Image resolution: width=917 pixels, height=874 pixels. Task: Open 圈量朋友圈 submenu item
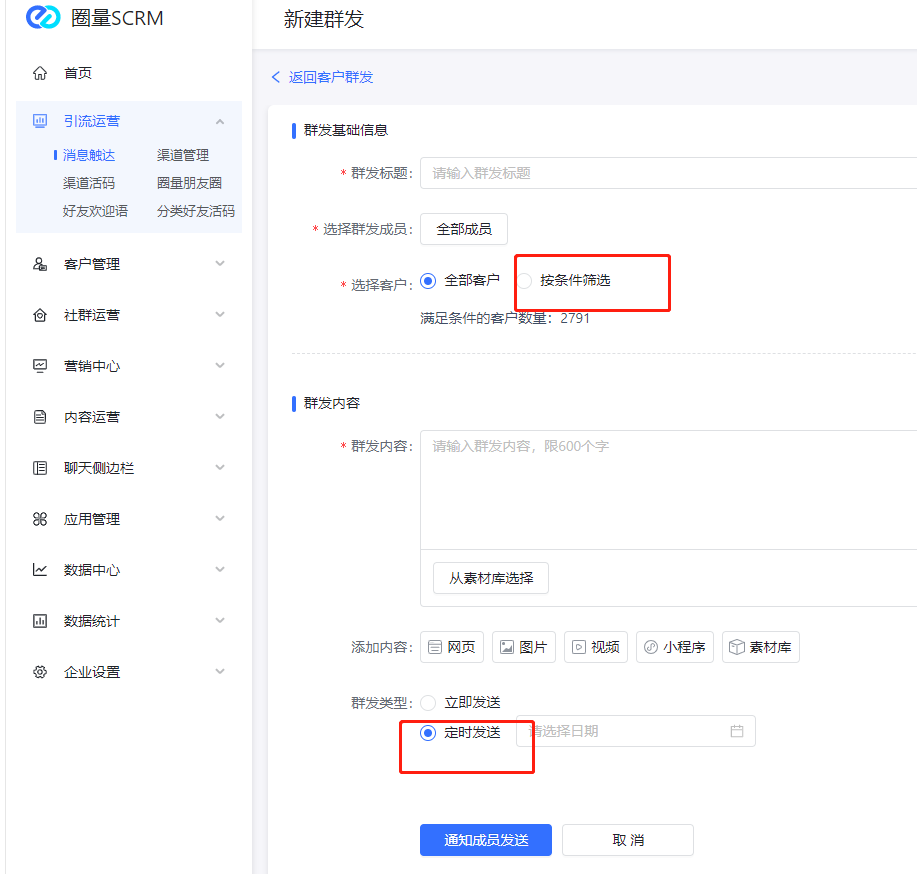(189, 183)
